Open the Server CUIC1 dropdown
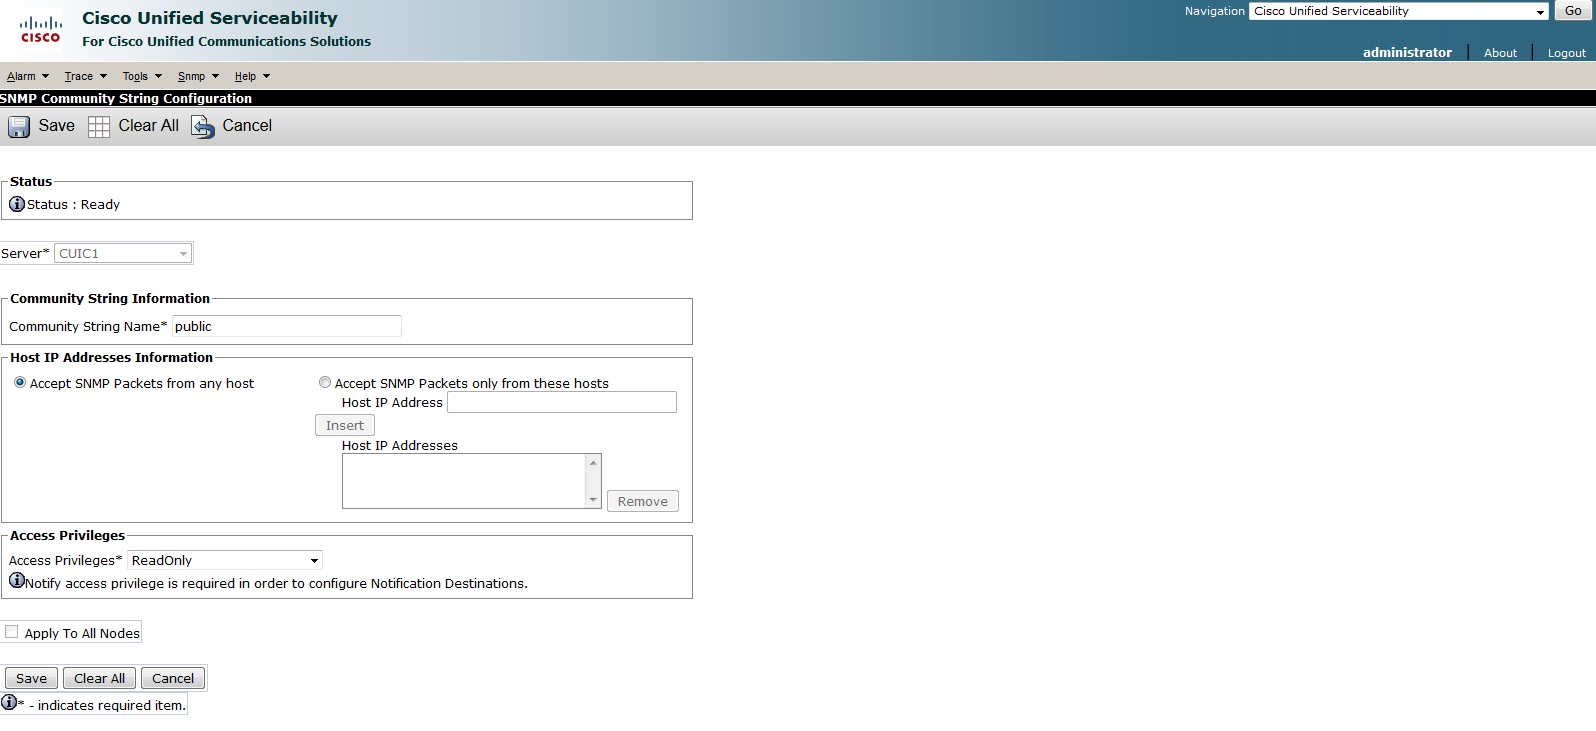 coord(123,253)
